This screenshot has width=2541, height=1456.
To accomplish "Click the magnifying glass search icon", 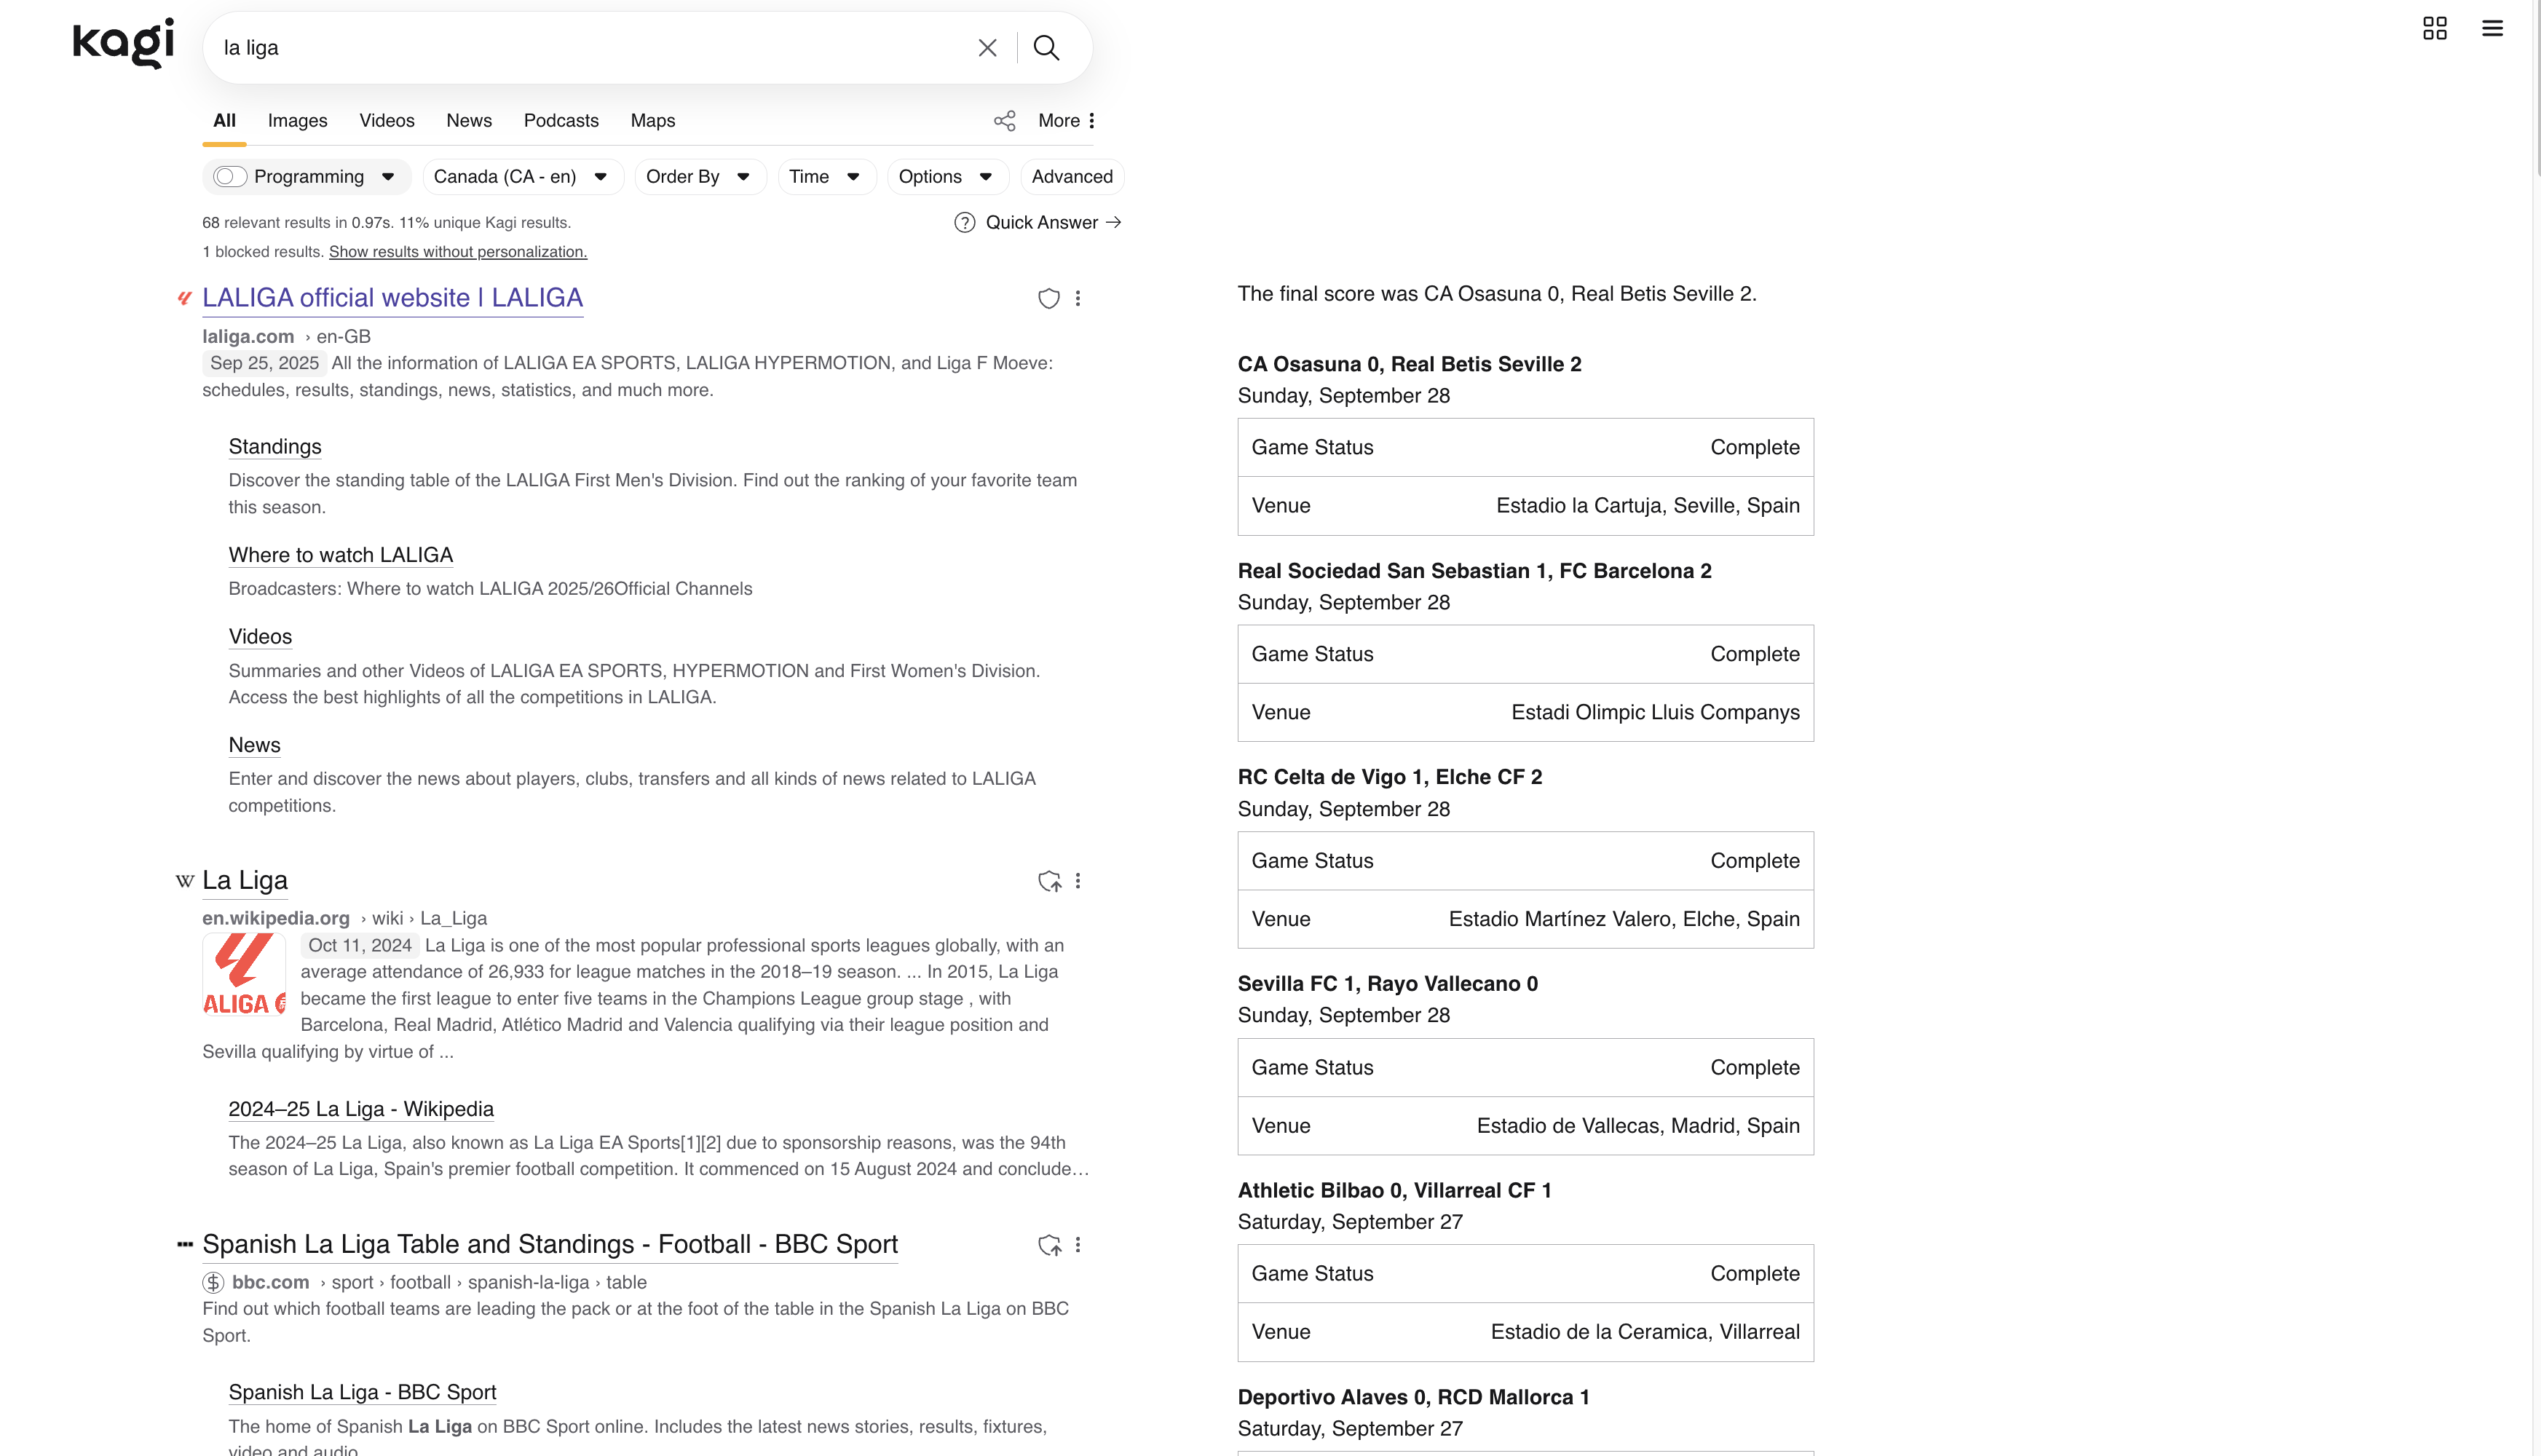I will (x=1046, y=48).
